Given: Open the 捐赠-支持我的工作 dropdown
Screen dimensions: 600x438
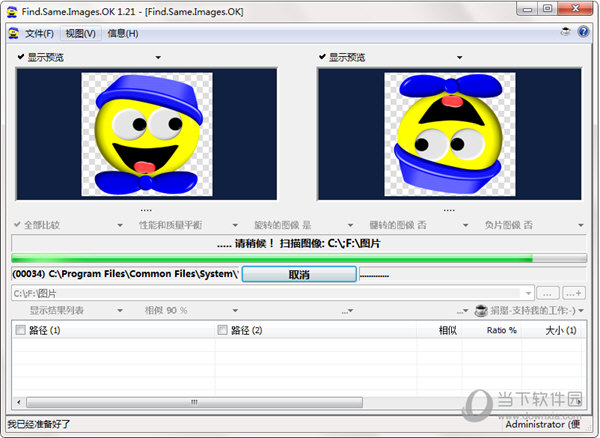Looking at the screenshot, I should pyautogui.click(x=581, y=311).
